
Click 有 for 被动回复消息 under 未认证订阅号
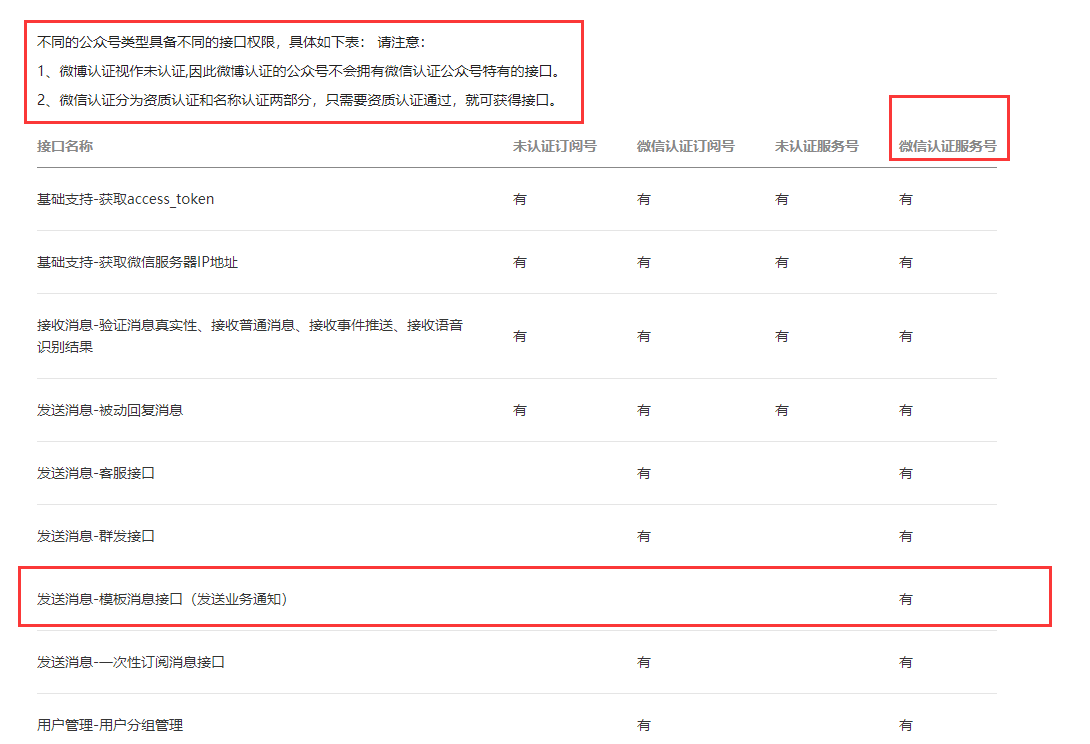(x=519, y=410)
